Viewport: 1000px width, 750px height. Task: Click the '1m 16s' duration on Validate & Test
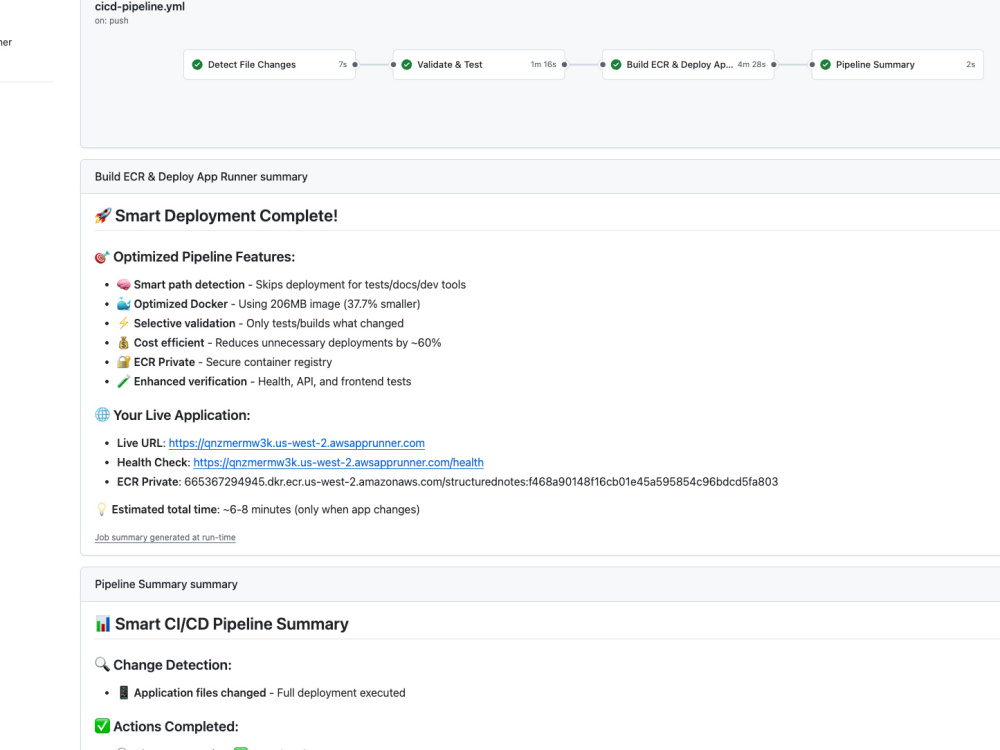543,64
